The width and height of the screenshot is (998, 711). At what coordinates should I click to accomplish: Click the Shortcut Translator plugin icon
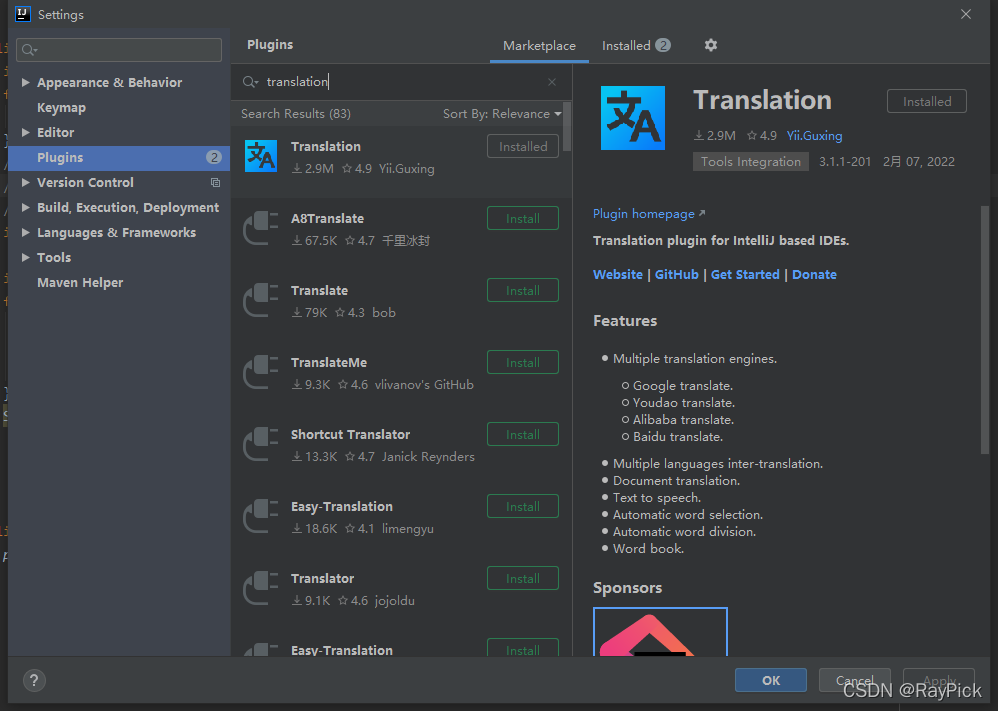261,444
